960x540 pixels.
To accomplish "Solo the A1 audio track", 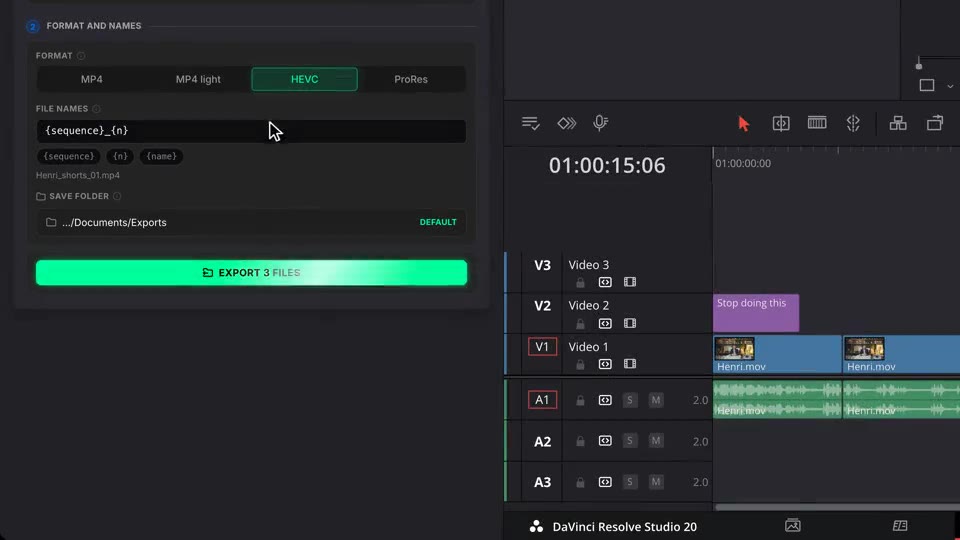I will point(629,400).
